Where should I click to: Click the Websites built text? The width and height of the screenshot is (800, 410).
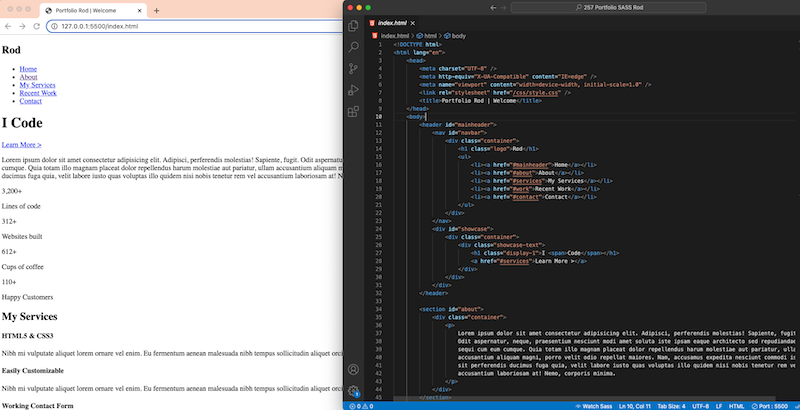(22, 237)
